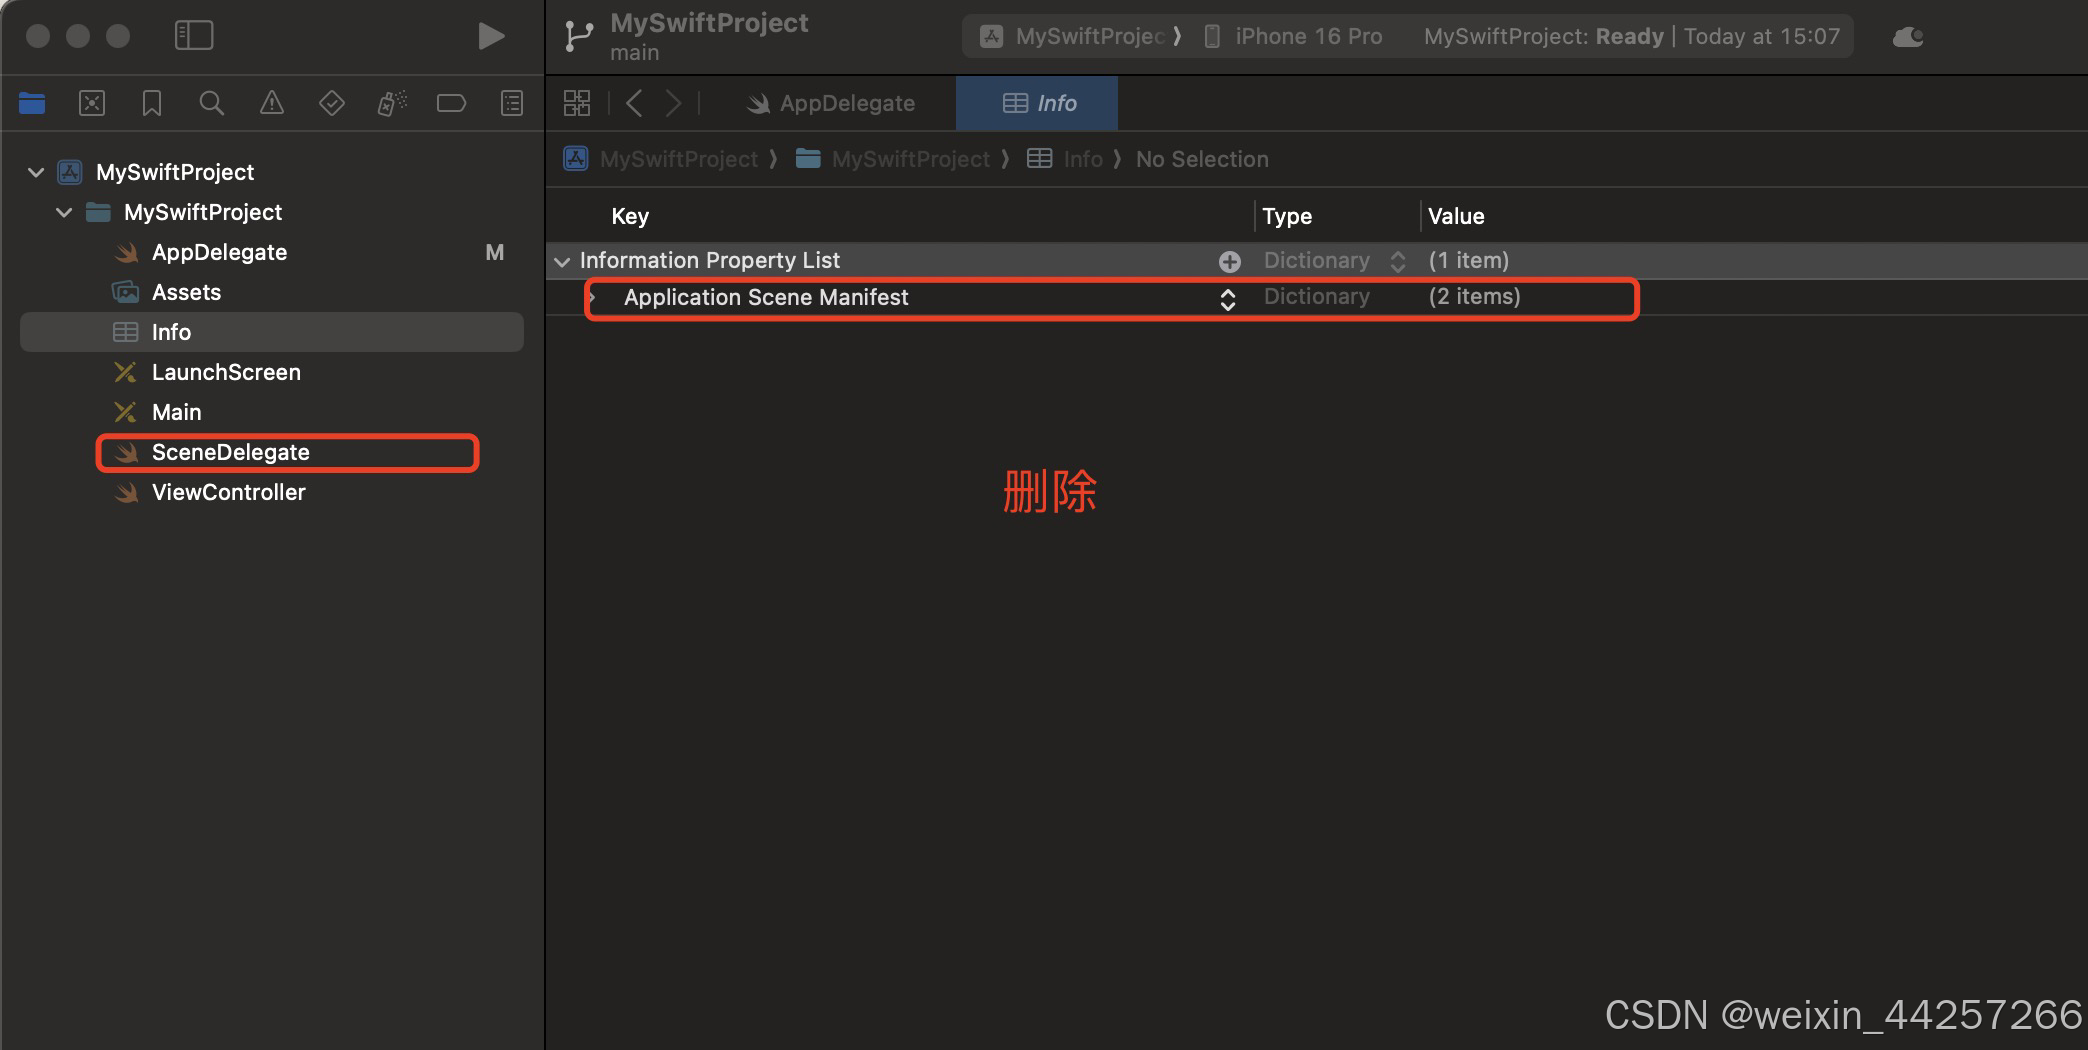Hide the navigator sidebar panel

coord(194,35)
